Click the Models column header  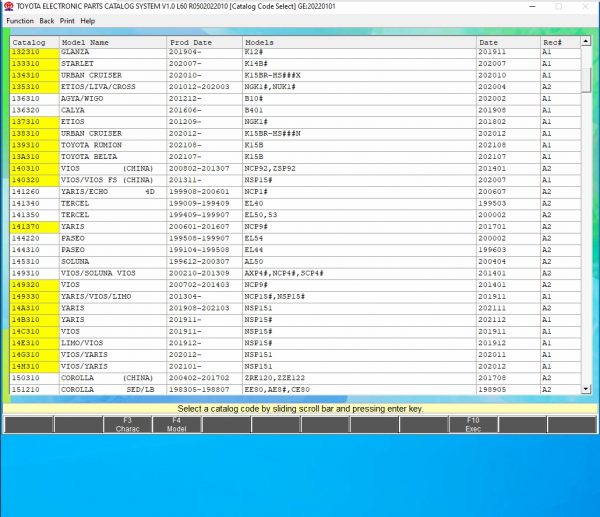pyautogui.click(x=359, y=42)
